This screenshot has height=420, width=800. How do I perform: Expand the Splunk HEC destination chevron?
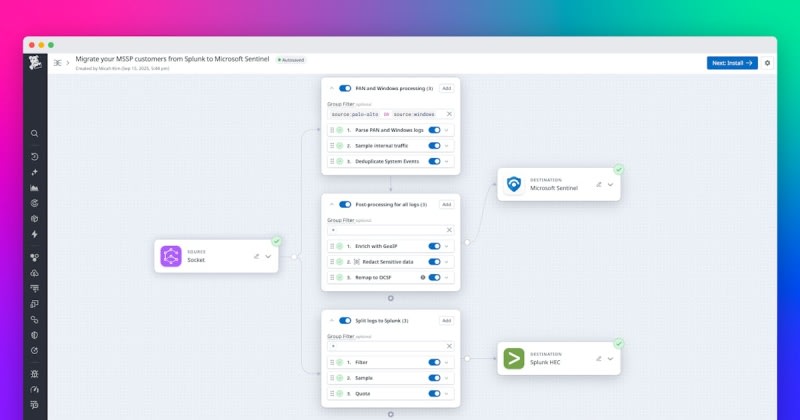(x=610, y=358)
